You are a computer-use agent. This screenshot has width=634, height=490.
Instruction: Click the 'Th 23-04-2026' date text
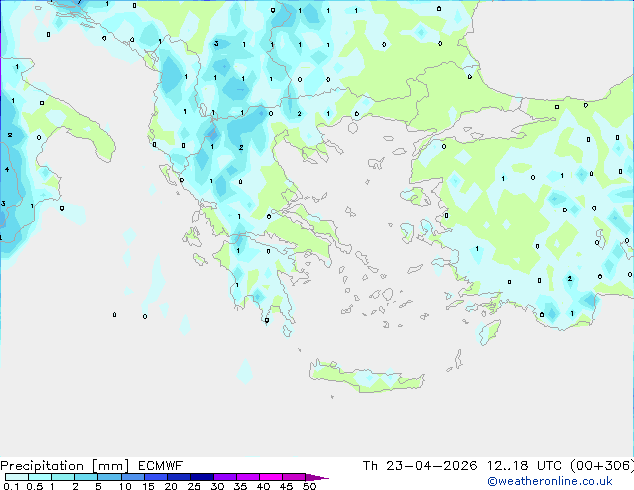[420, 466]
